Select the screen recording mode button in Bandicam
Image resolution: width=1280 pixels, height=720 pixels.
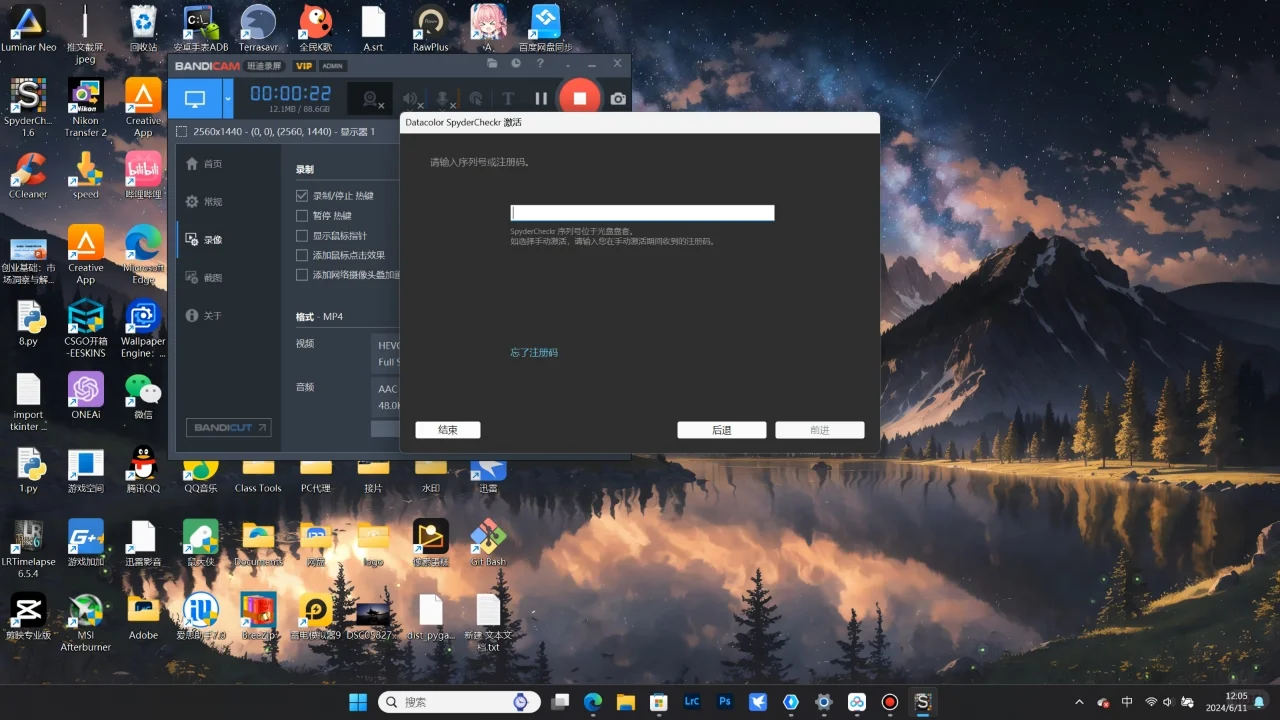point(195,99)
